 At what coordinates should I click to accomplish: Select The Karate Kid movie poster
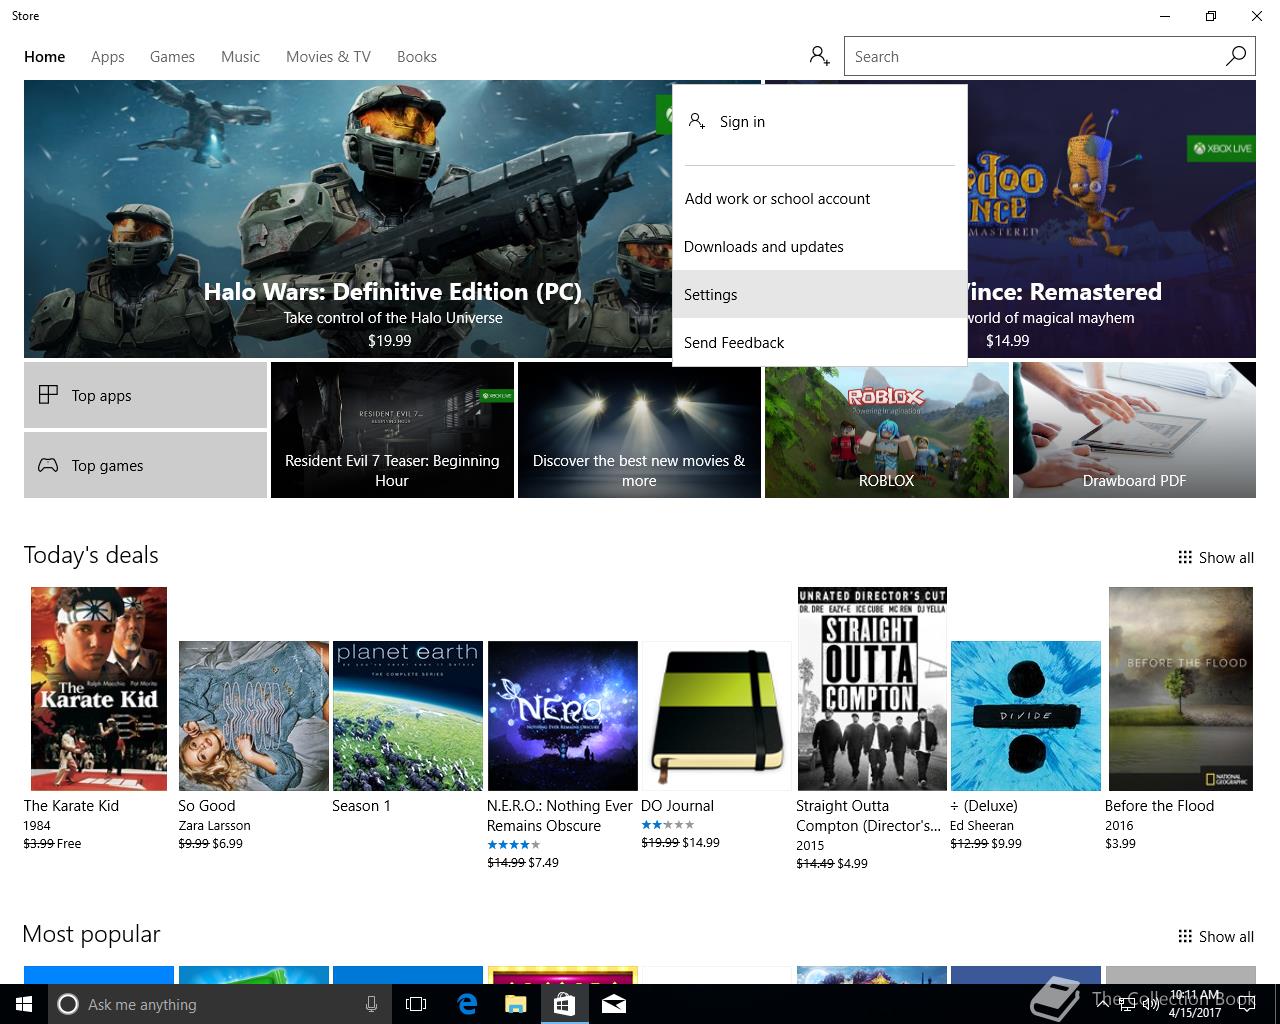[99, 689]
